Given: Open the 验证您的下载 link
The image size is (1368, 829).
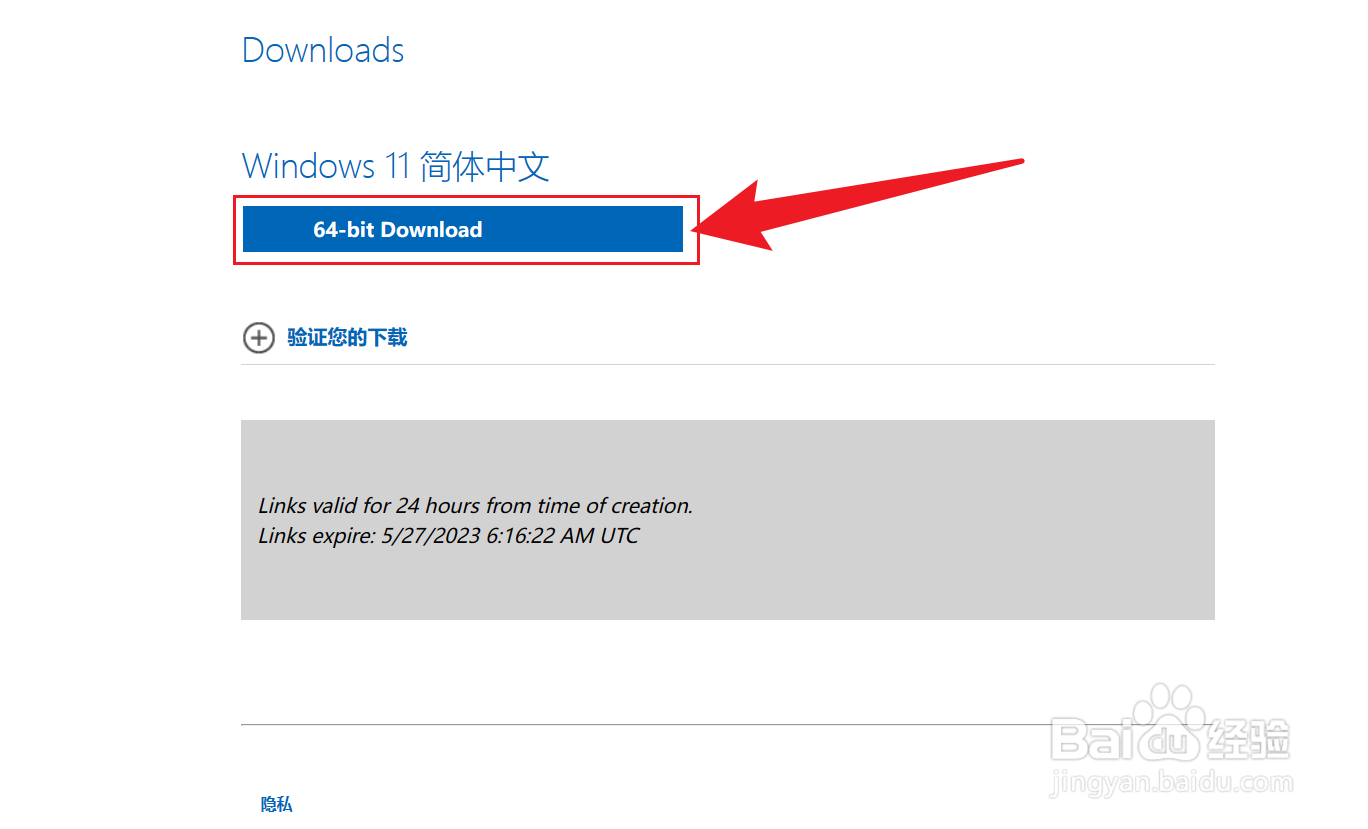Looking at the screenshot, I should (347, 337).
